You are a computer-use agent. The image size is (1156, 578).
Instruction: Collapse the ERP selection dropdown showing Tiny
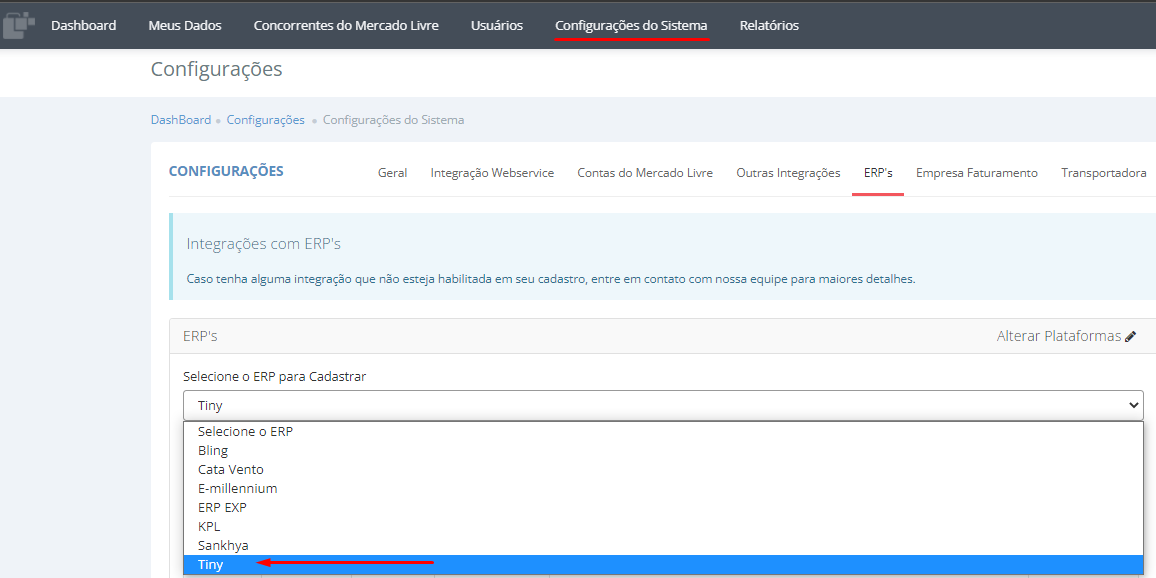point(663,405)
